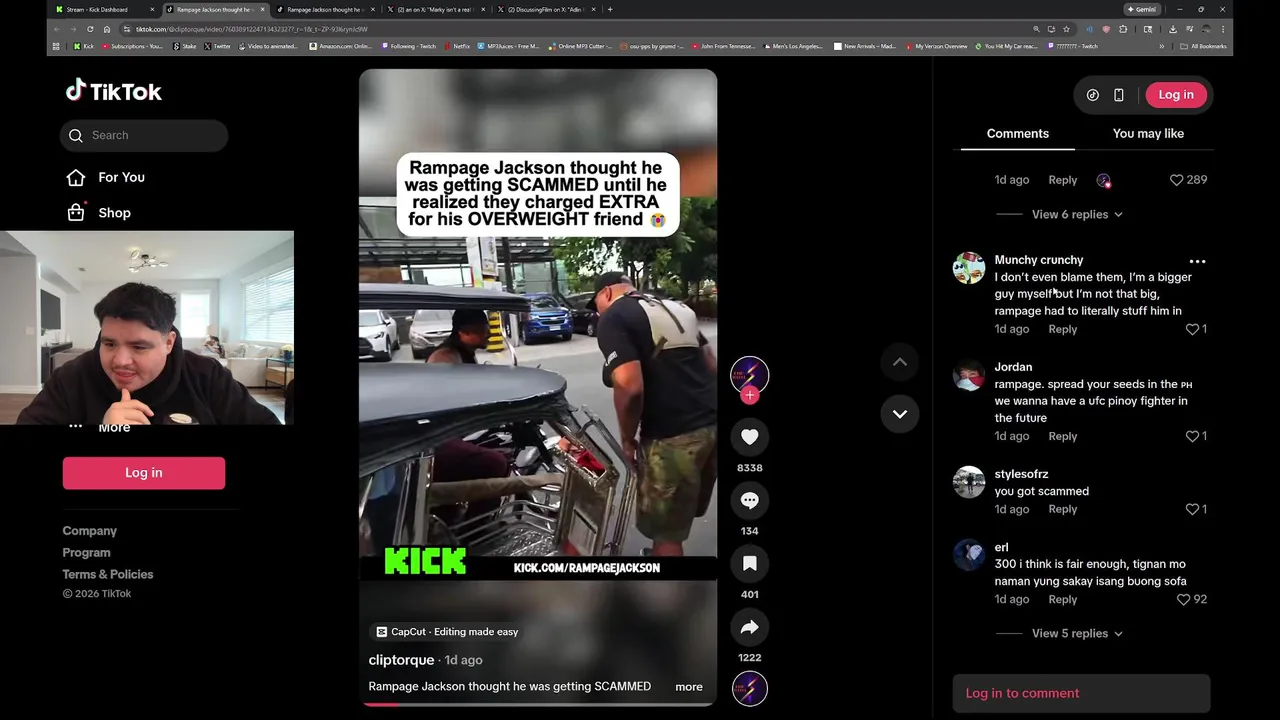Image resolution: width=1280 pixels, height=720 pixels.
Task: Seek the video progress bar
Action: coord(538,704)
